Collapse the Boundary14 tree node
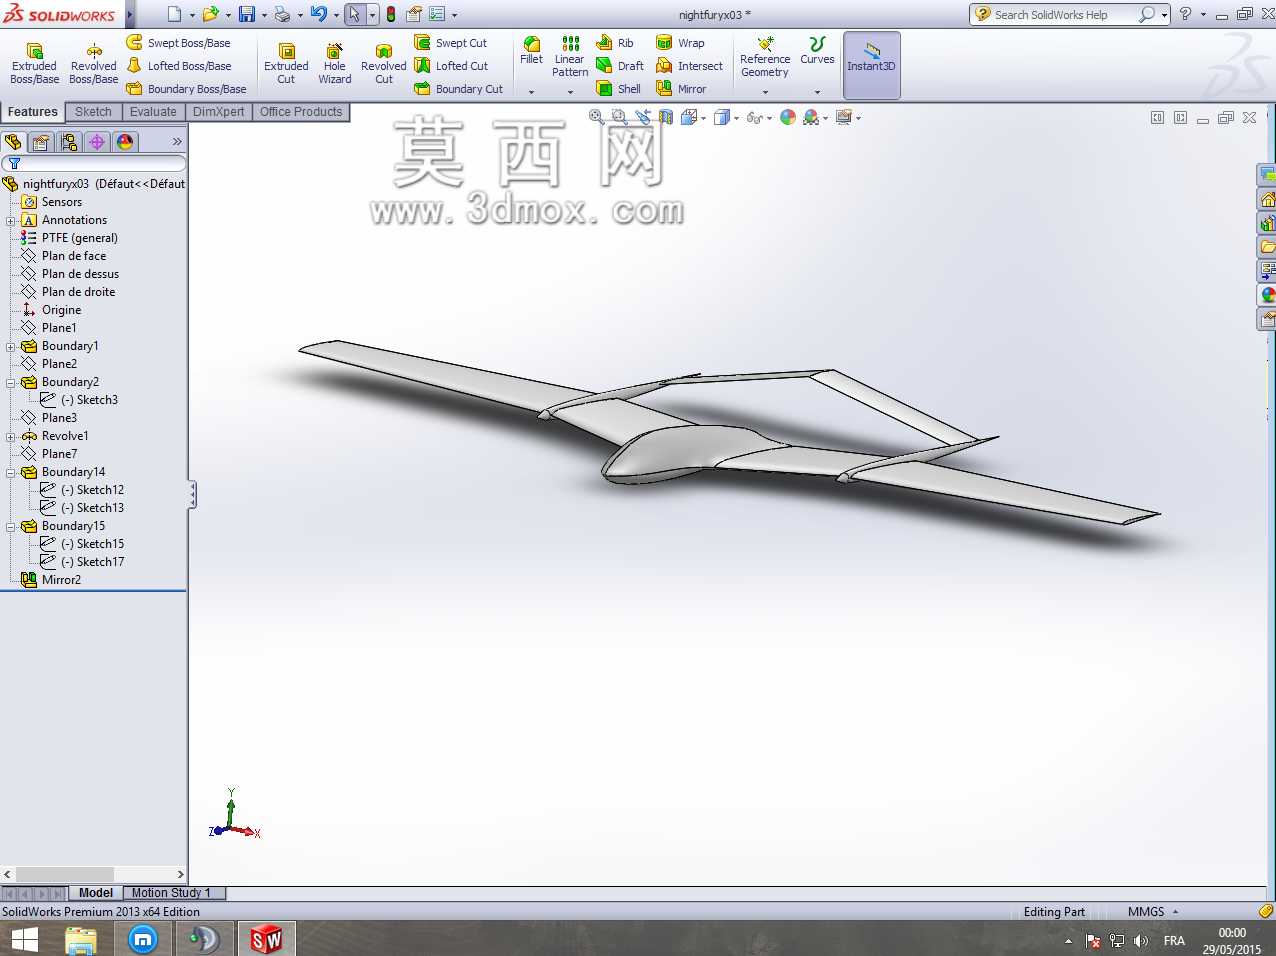 pos(11,473)
